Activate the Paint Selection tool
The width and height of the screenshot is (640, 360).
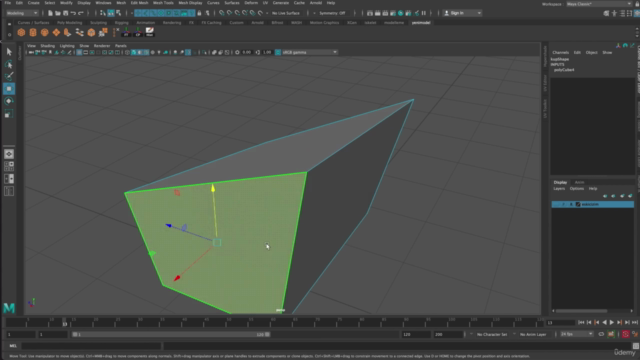point(9,76)
